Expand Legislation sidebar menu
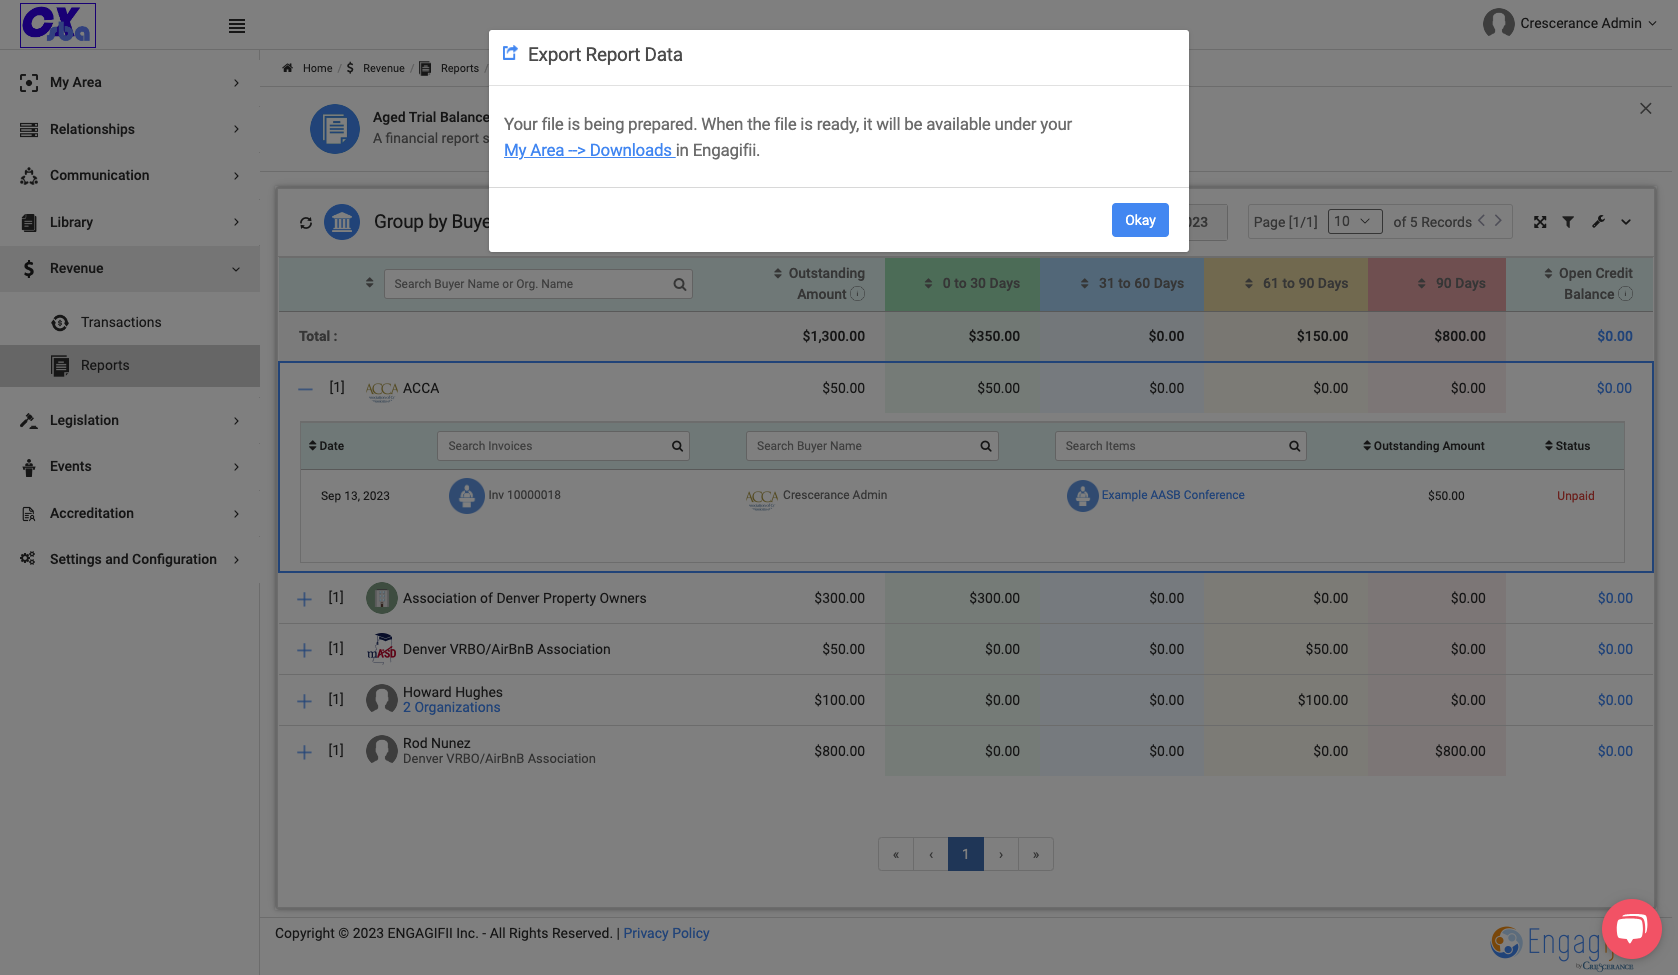This screenshot has height=975, width=1678. pyautogui.click(x=130, y=420)
